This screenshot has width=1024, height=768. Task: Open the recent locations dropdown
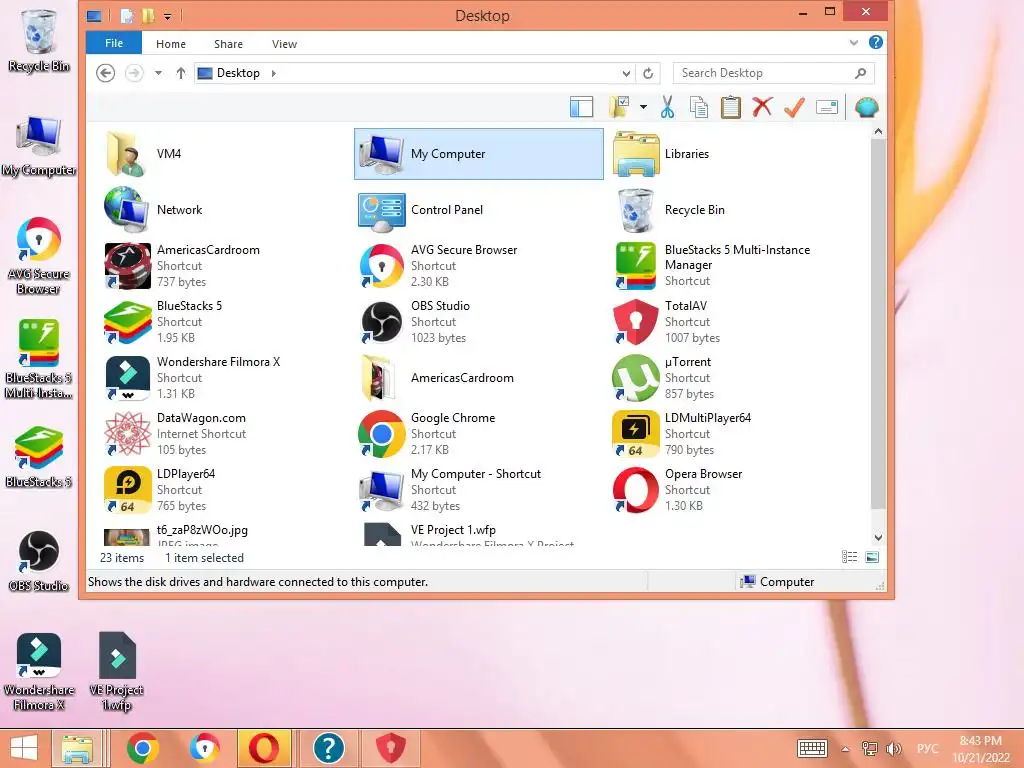[158, 73]
